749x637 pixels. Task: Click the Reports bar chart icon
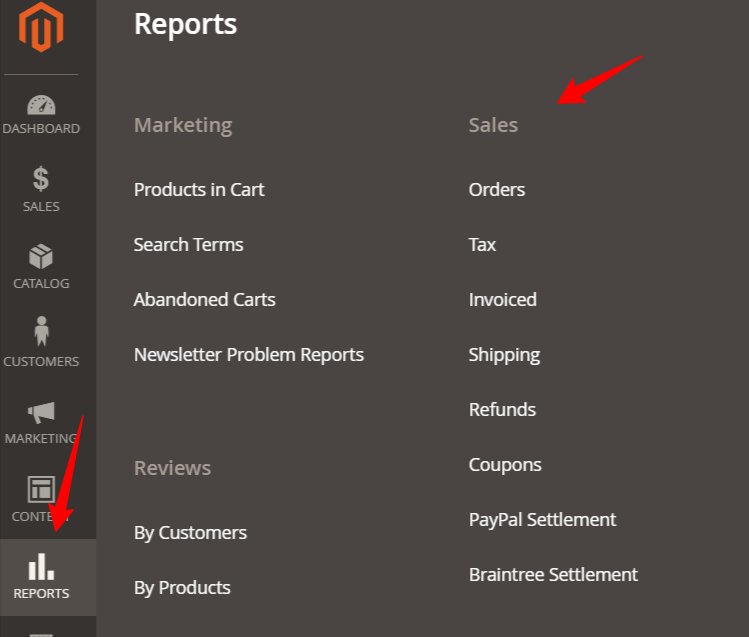41,567
